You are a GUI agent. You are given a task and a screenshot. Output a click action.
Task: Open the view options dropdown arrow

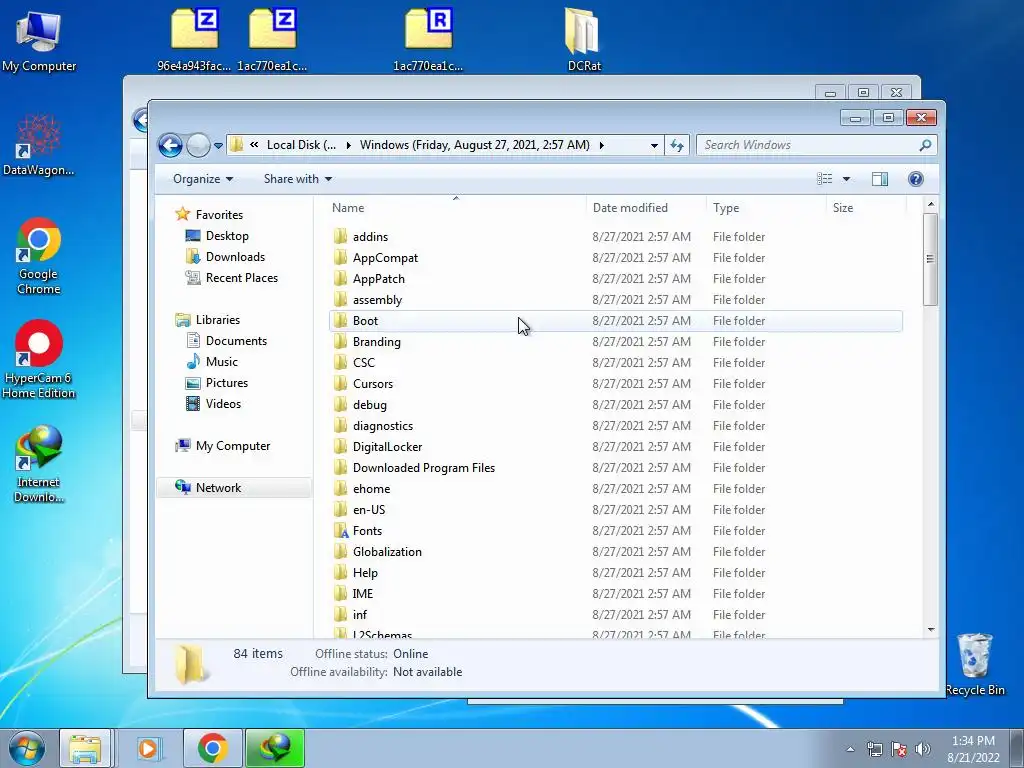coord(846,179)
